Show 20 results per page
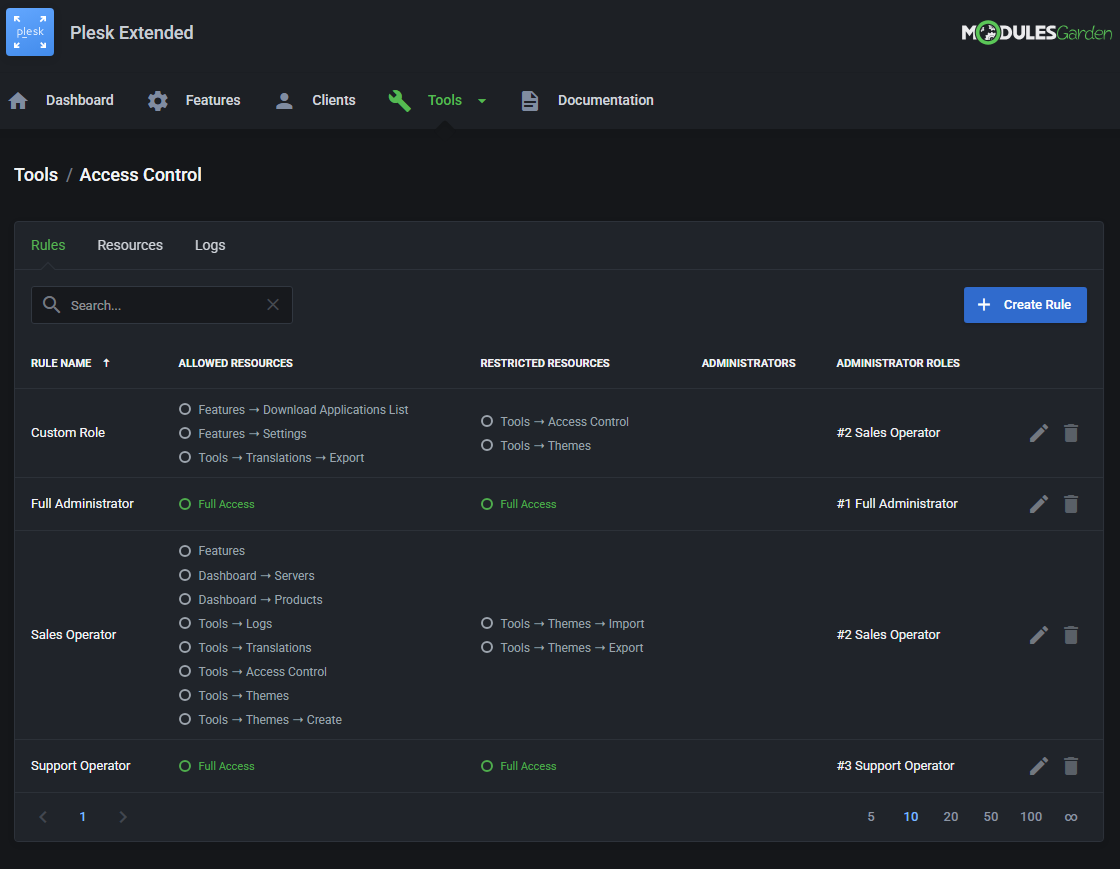Viewport: 1120px width, 869px height. click(951, 817)
